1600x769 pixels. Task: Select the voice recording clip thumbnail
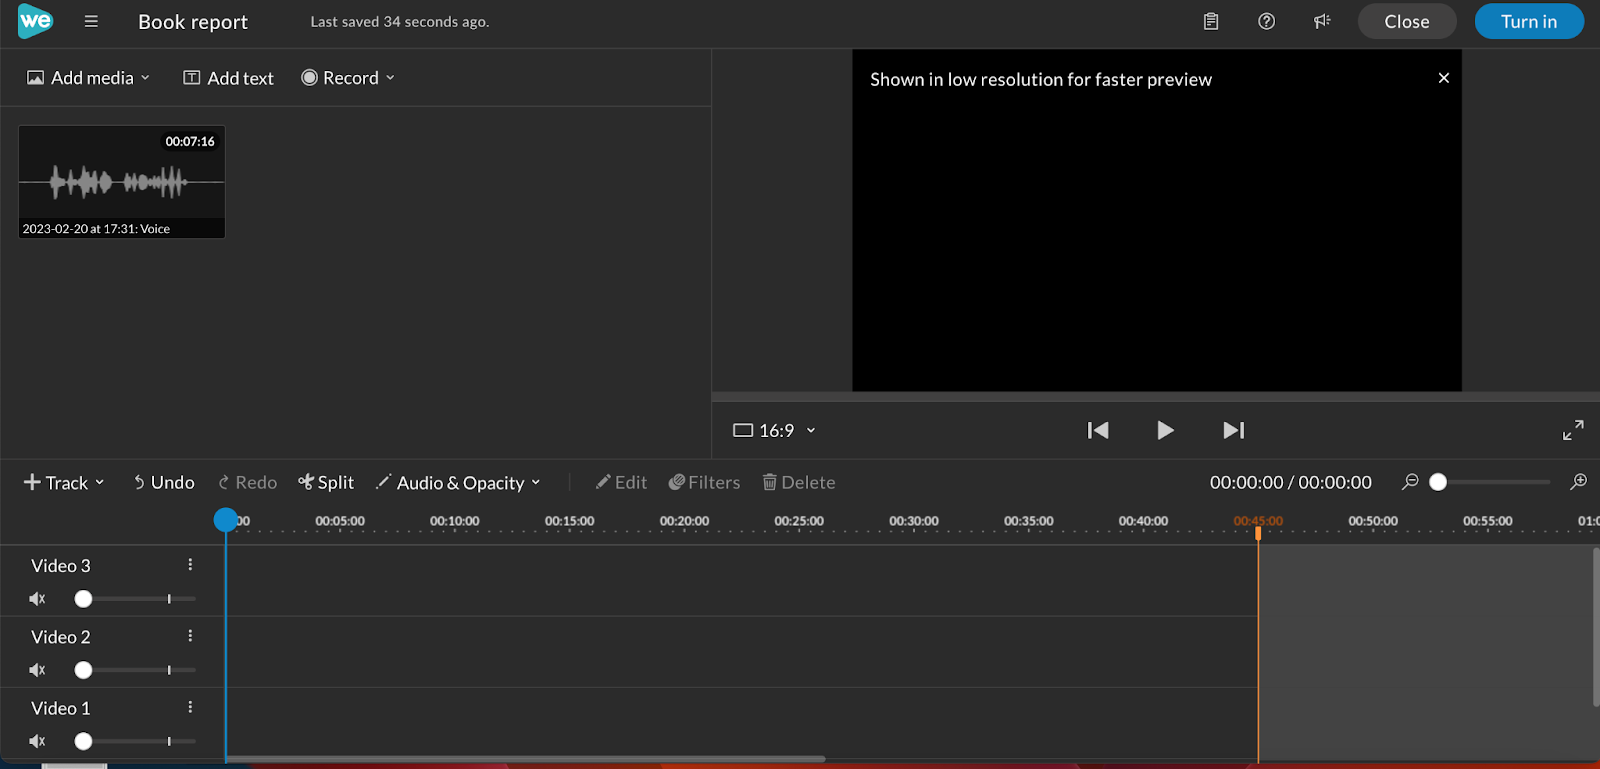tap(122, 181)
